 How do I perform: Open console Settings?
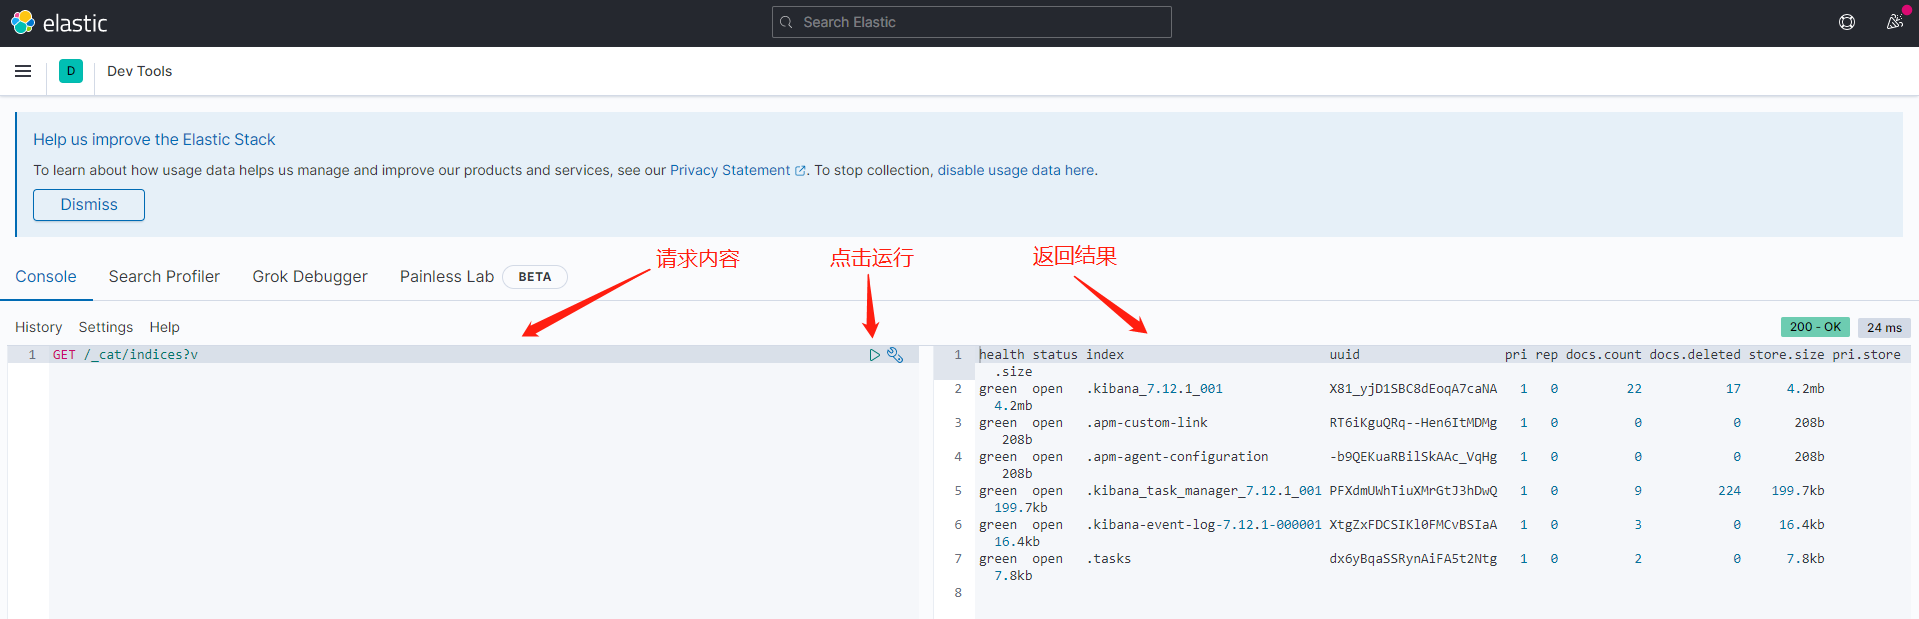pos(106,327)
